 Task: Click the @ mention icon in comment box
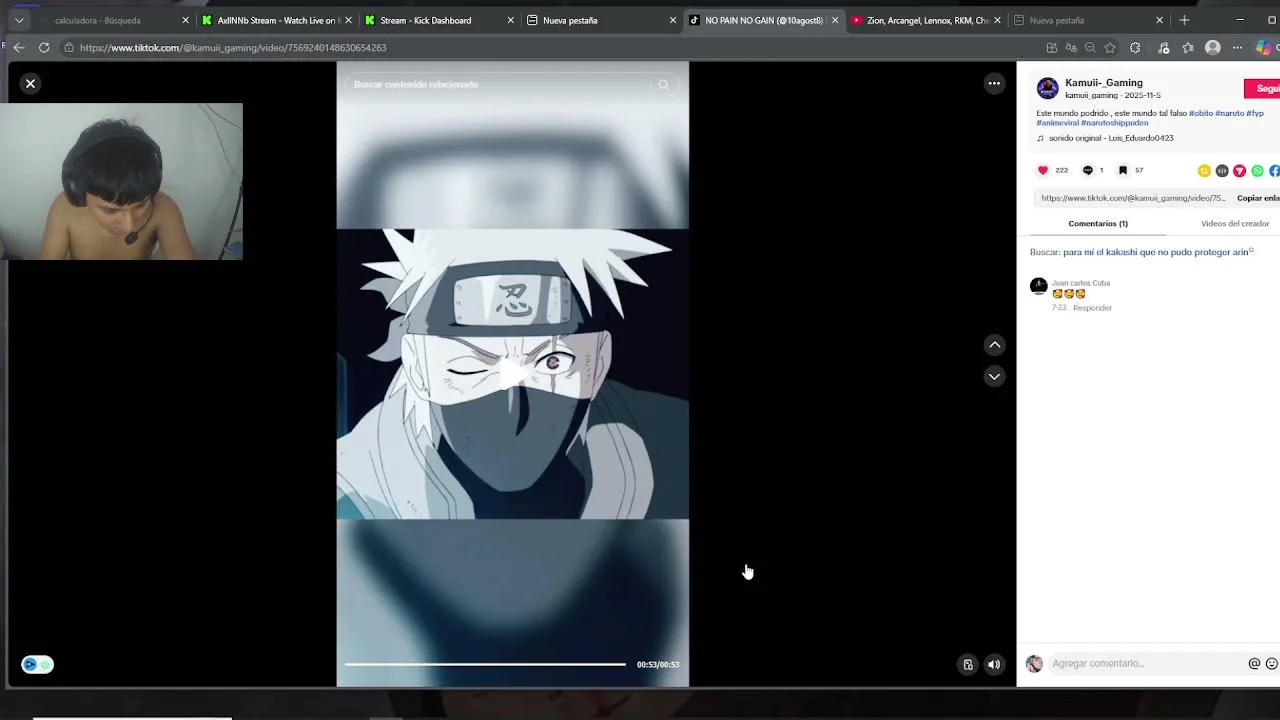pyautogui.click(x=1254, y=664)
